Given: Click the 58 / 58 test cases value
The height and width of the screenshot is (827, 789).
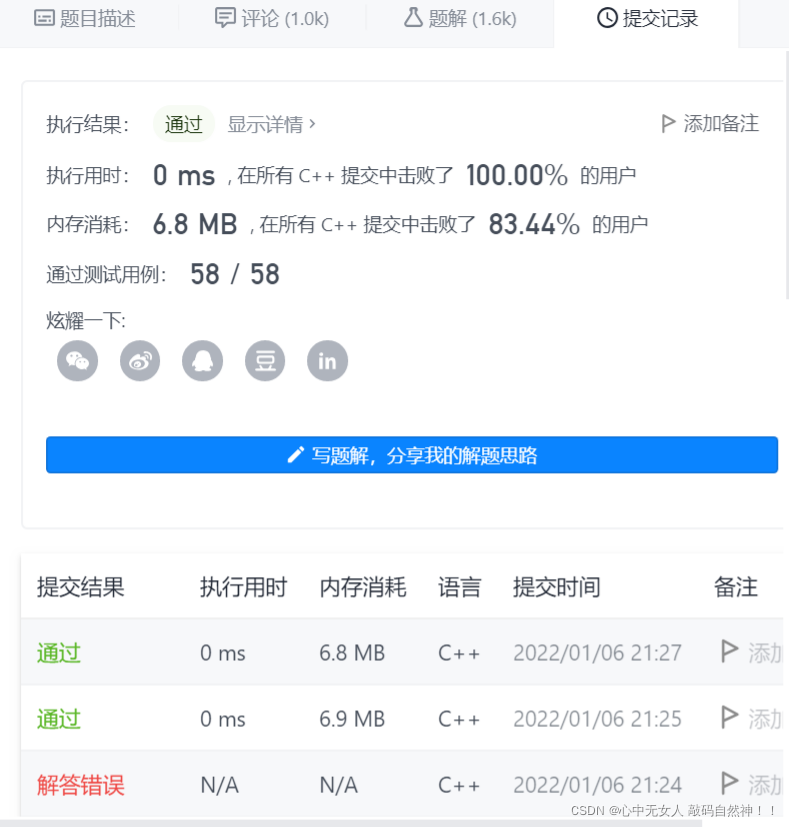Looking at the screenshot, I should click(235, 274).
